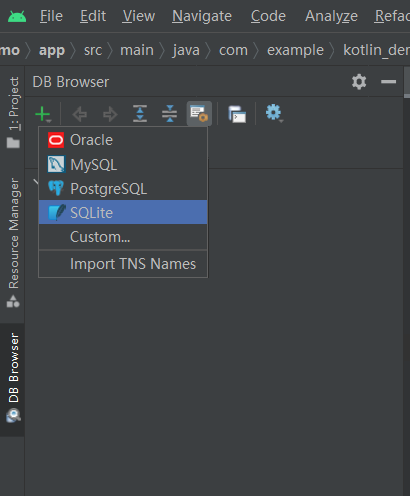Choose Import TNS Names
This screenshot has width=410, height=496.
[123, 264]
